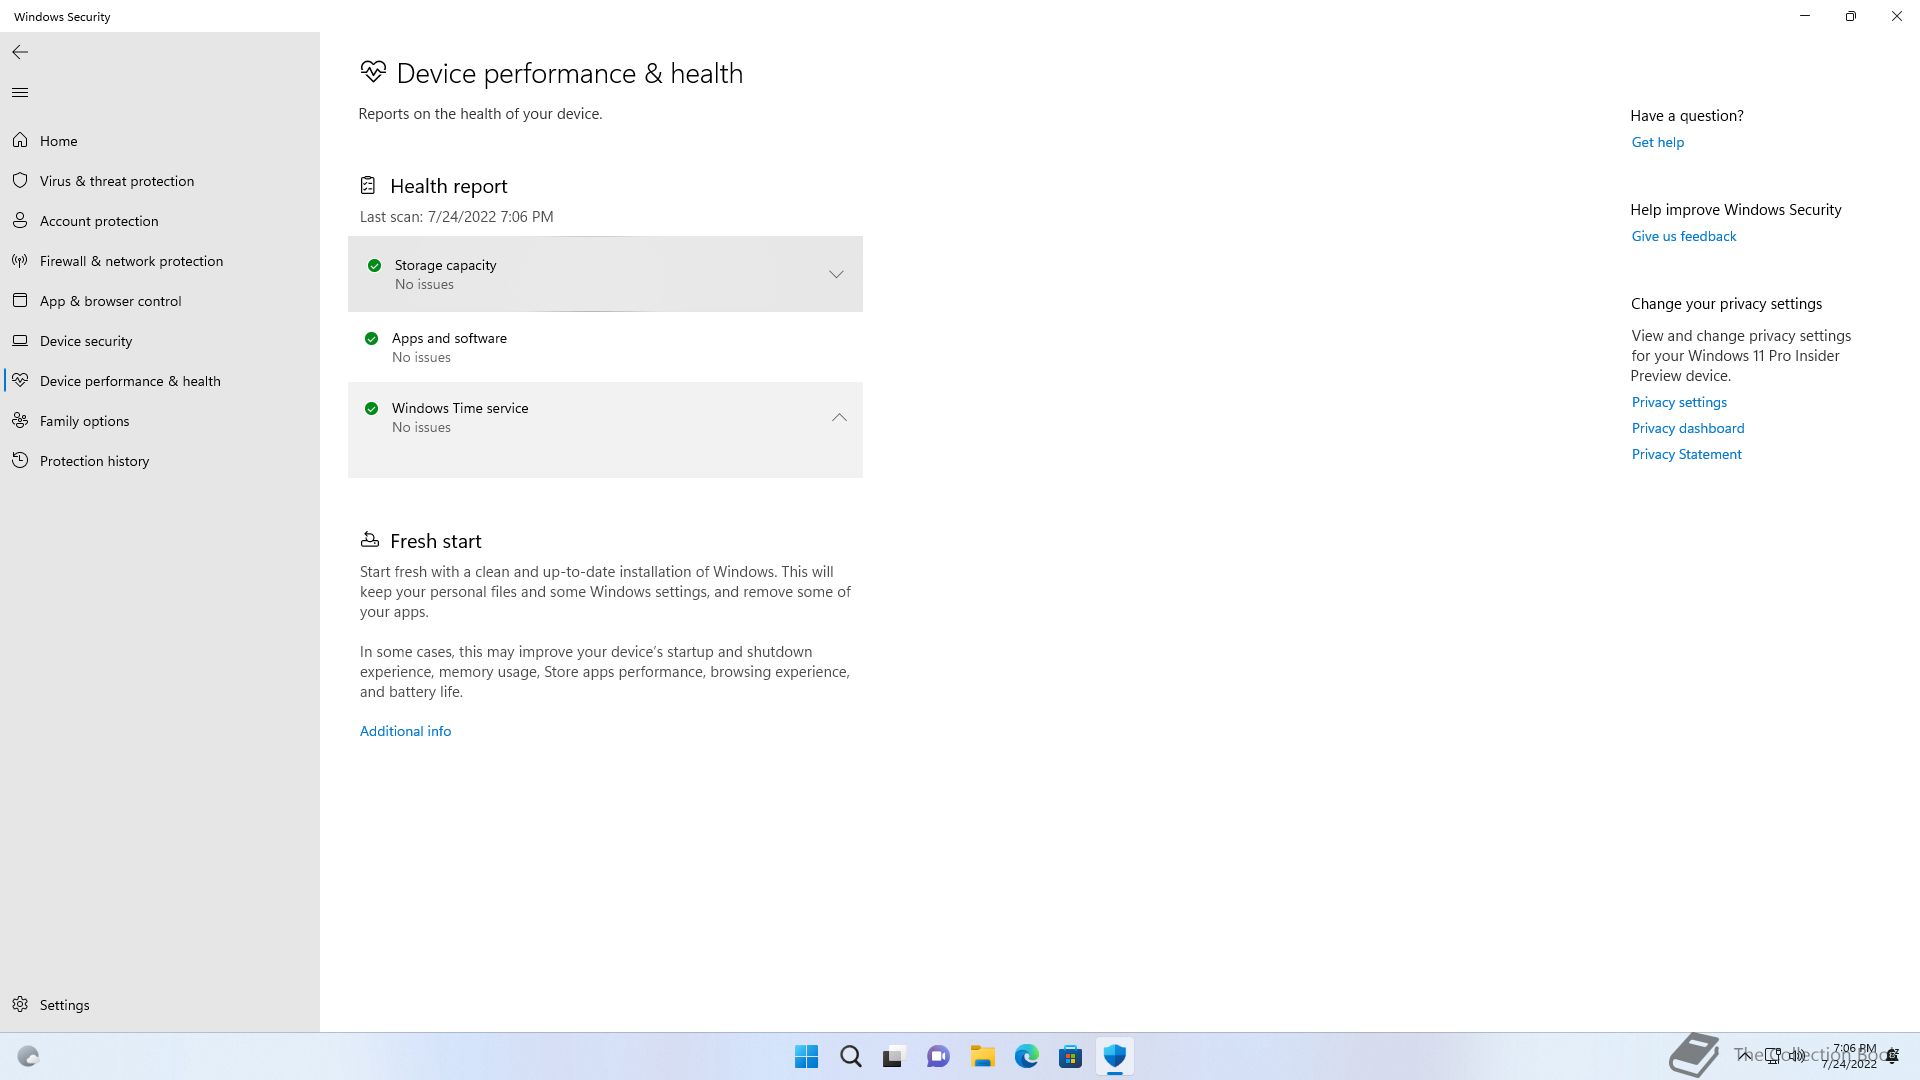
Task: Expand the Storage capacity section
Action: point(836,274)
